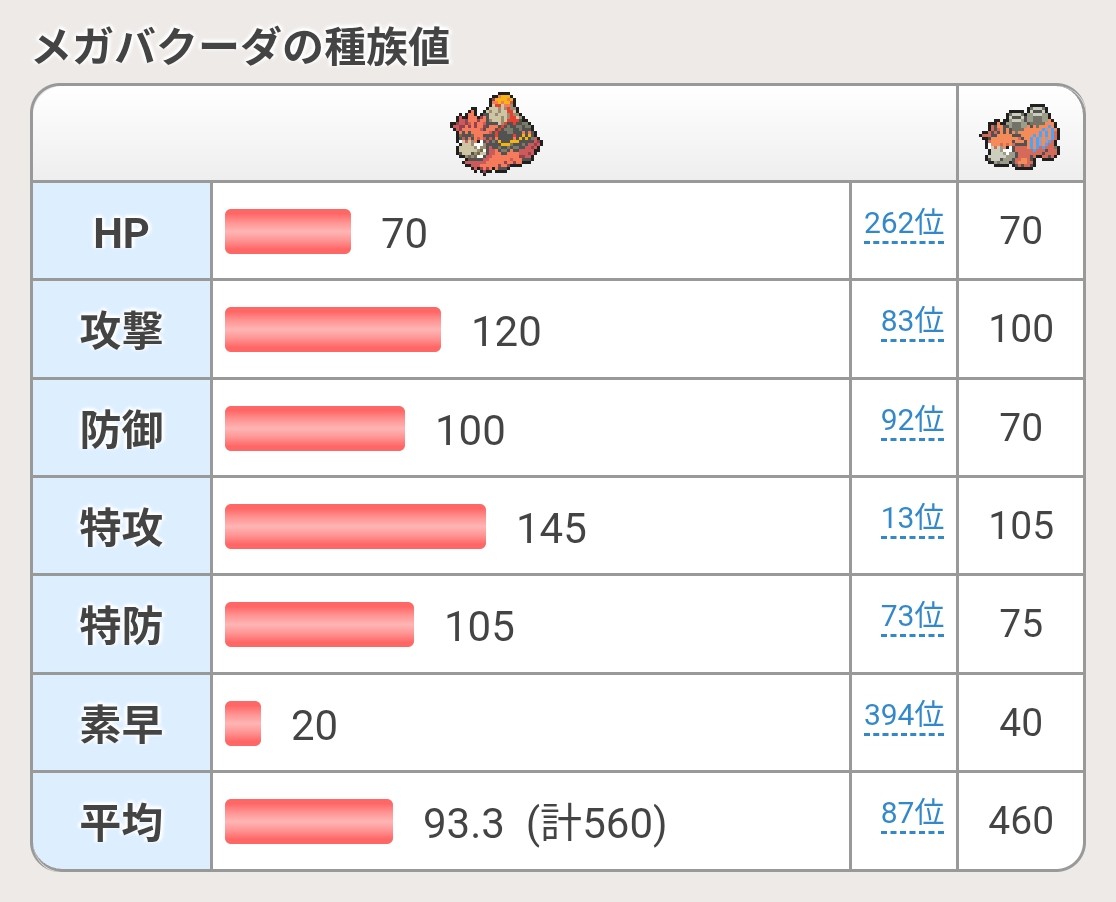Image resolution: width=1116 pixels, height=902 pixels.
Task: Click the Mega Camerupt sprite icon
Action: pos(496,133)
